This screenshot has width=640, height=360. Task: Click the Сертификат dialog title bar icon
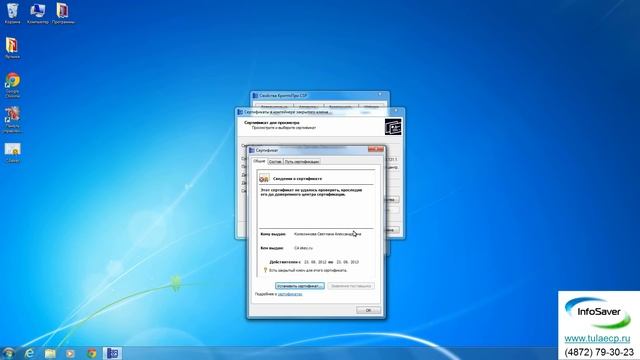[x=252, y=150]
